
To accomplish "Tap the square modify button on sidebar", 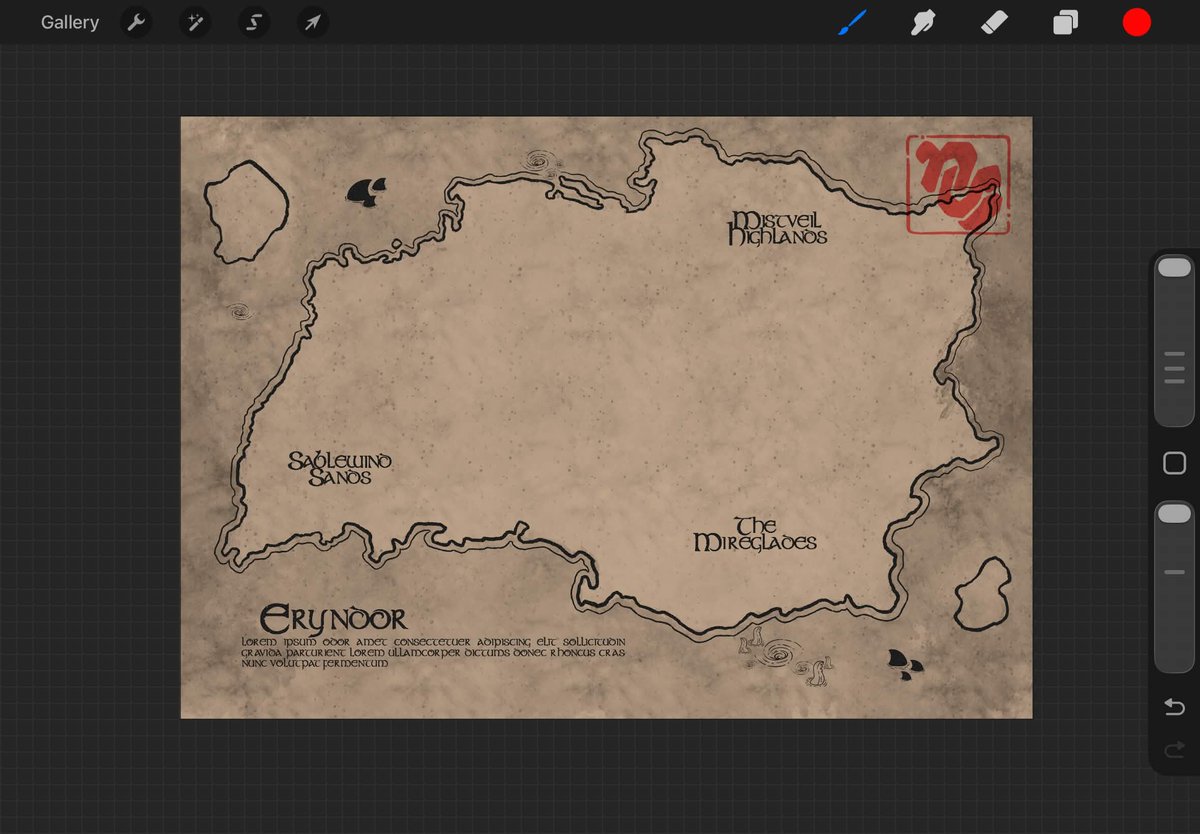I will 1174,463.
